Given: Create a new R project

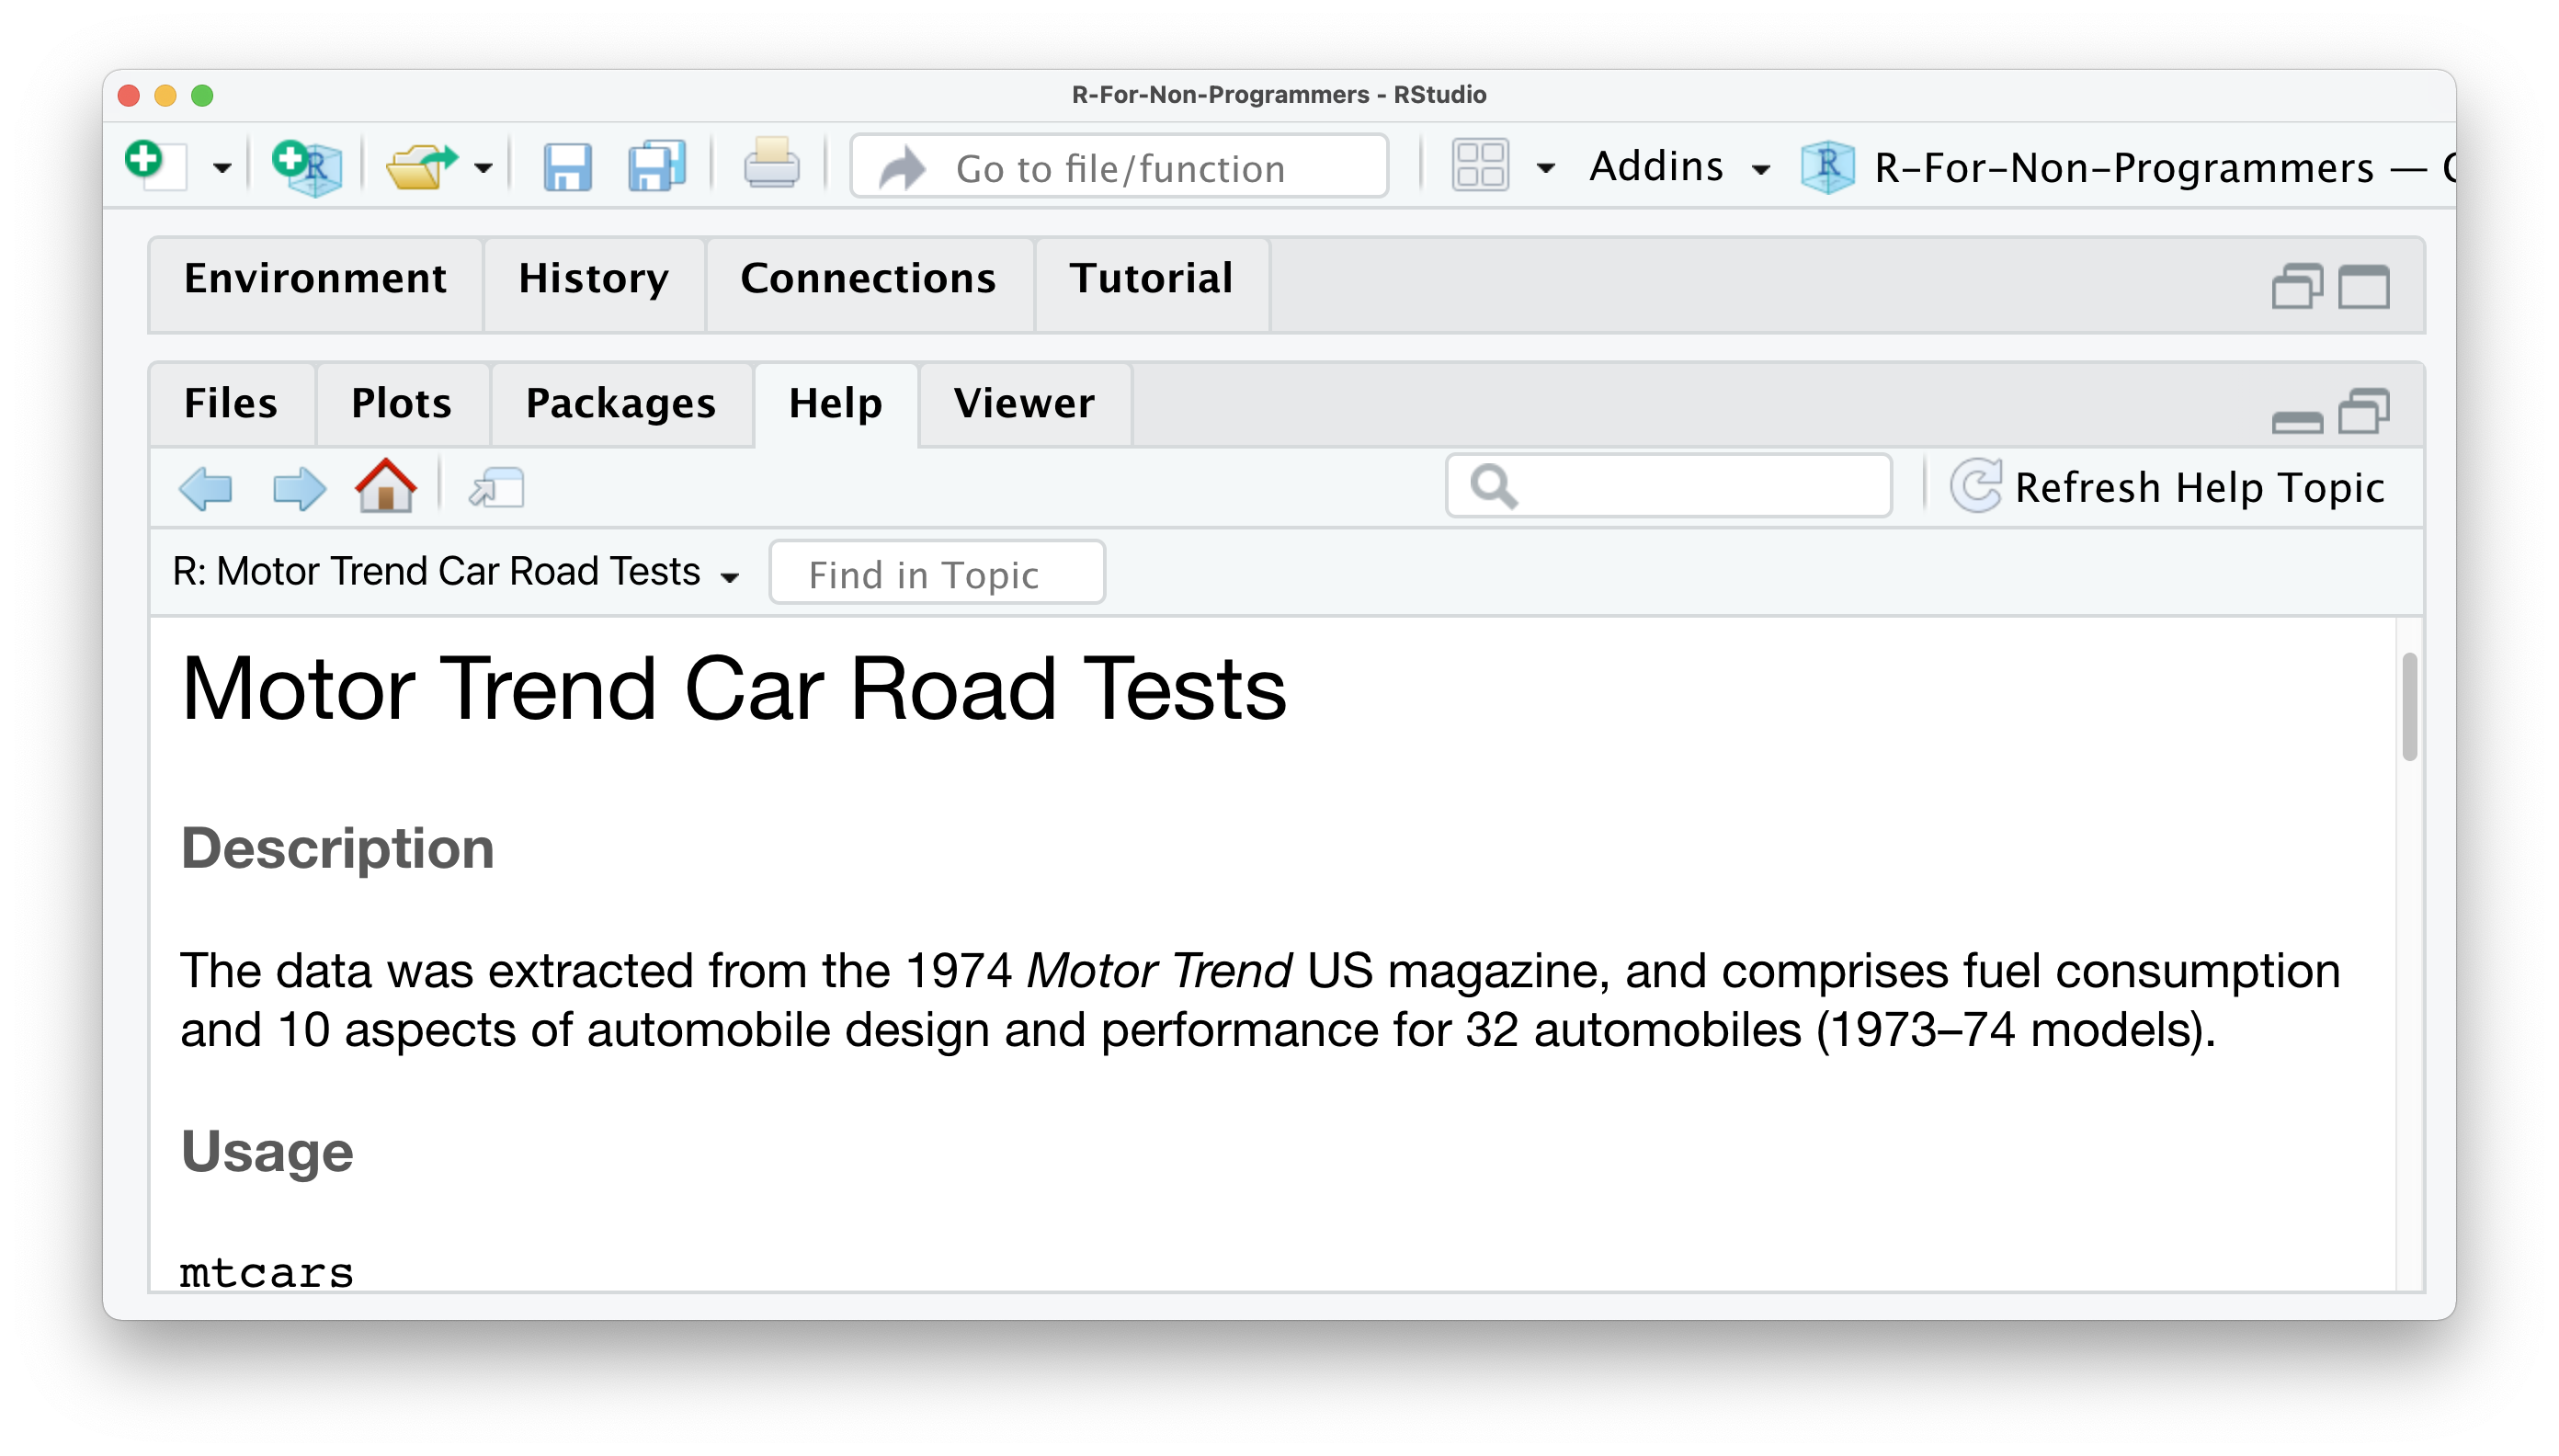Looking at the screenshot, I should click(307, 166).
